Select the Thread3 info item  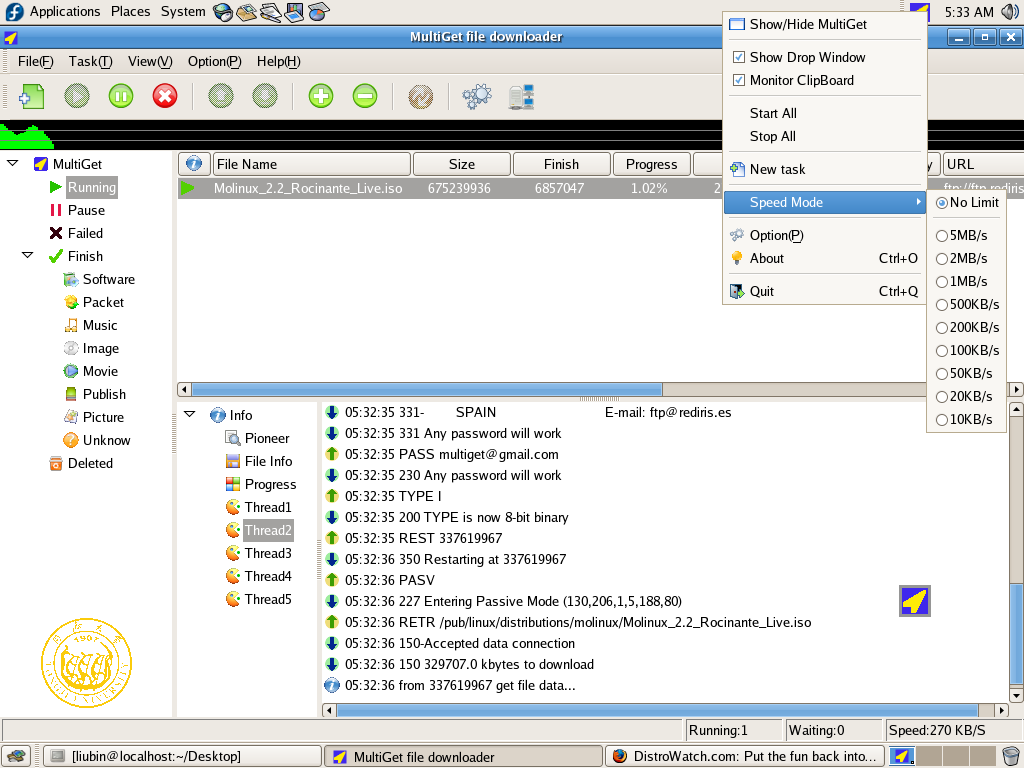point(267,553)
